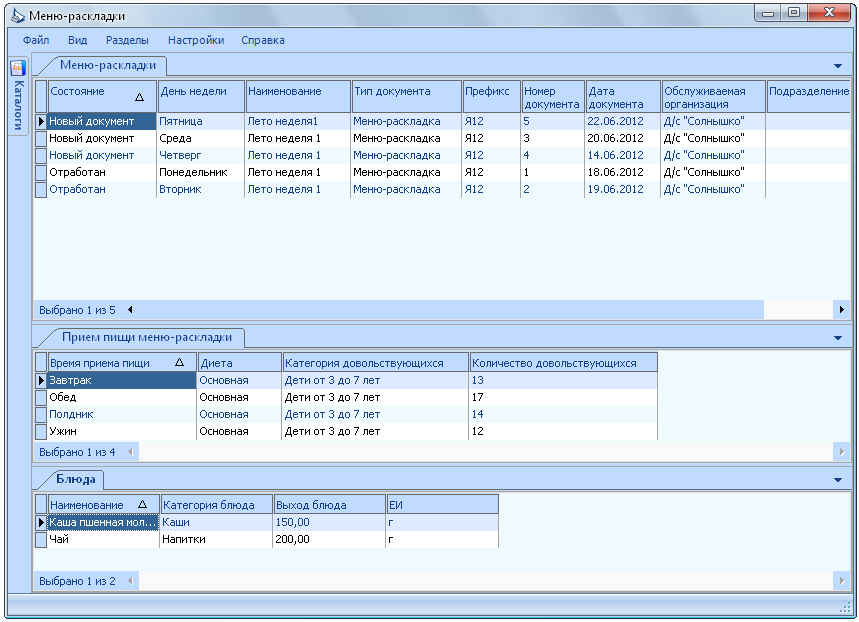The image size is (859, 622).
Task: Open the Файл menu
Action: (x=36, y=40)
